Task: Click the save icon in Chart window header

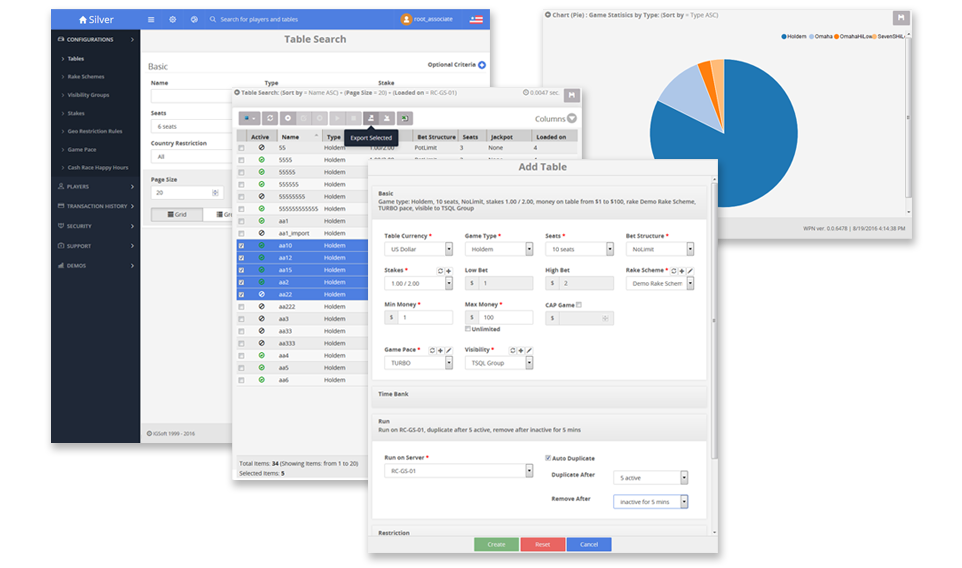Action: (901, 18)
